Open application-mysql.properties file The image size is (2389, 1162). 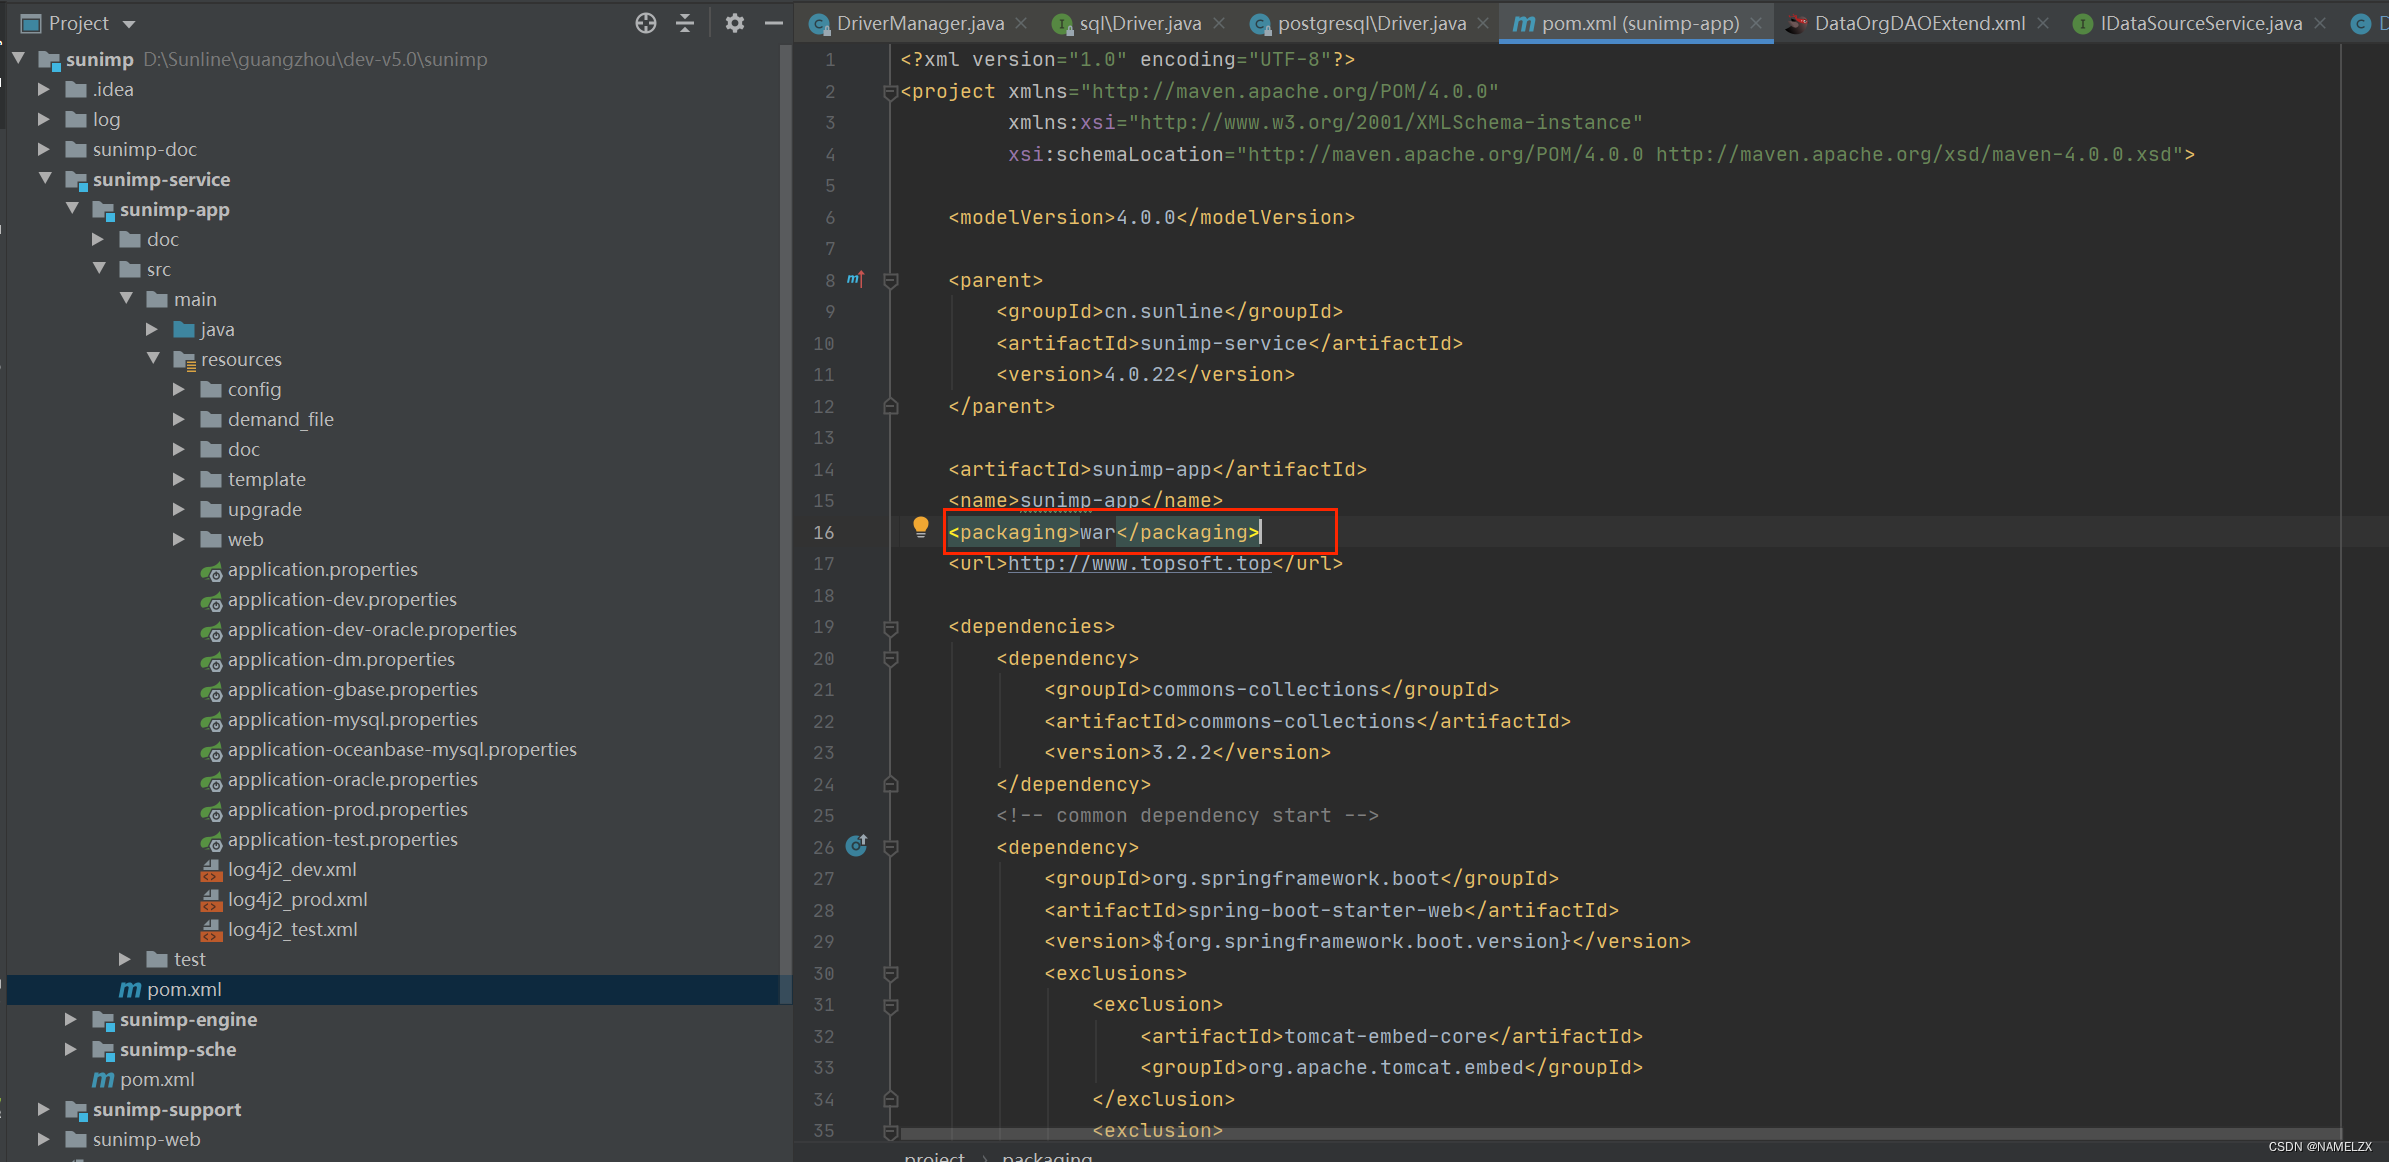coord(352,719)
